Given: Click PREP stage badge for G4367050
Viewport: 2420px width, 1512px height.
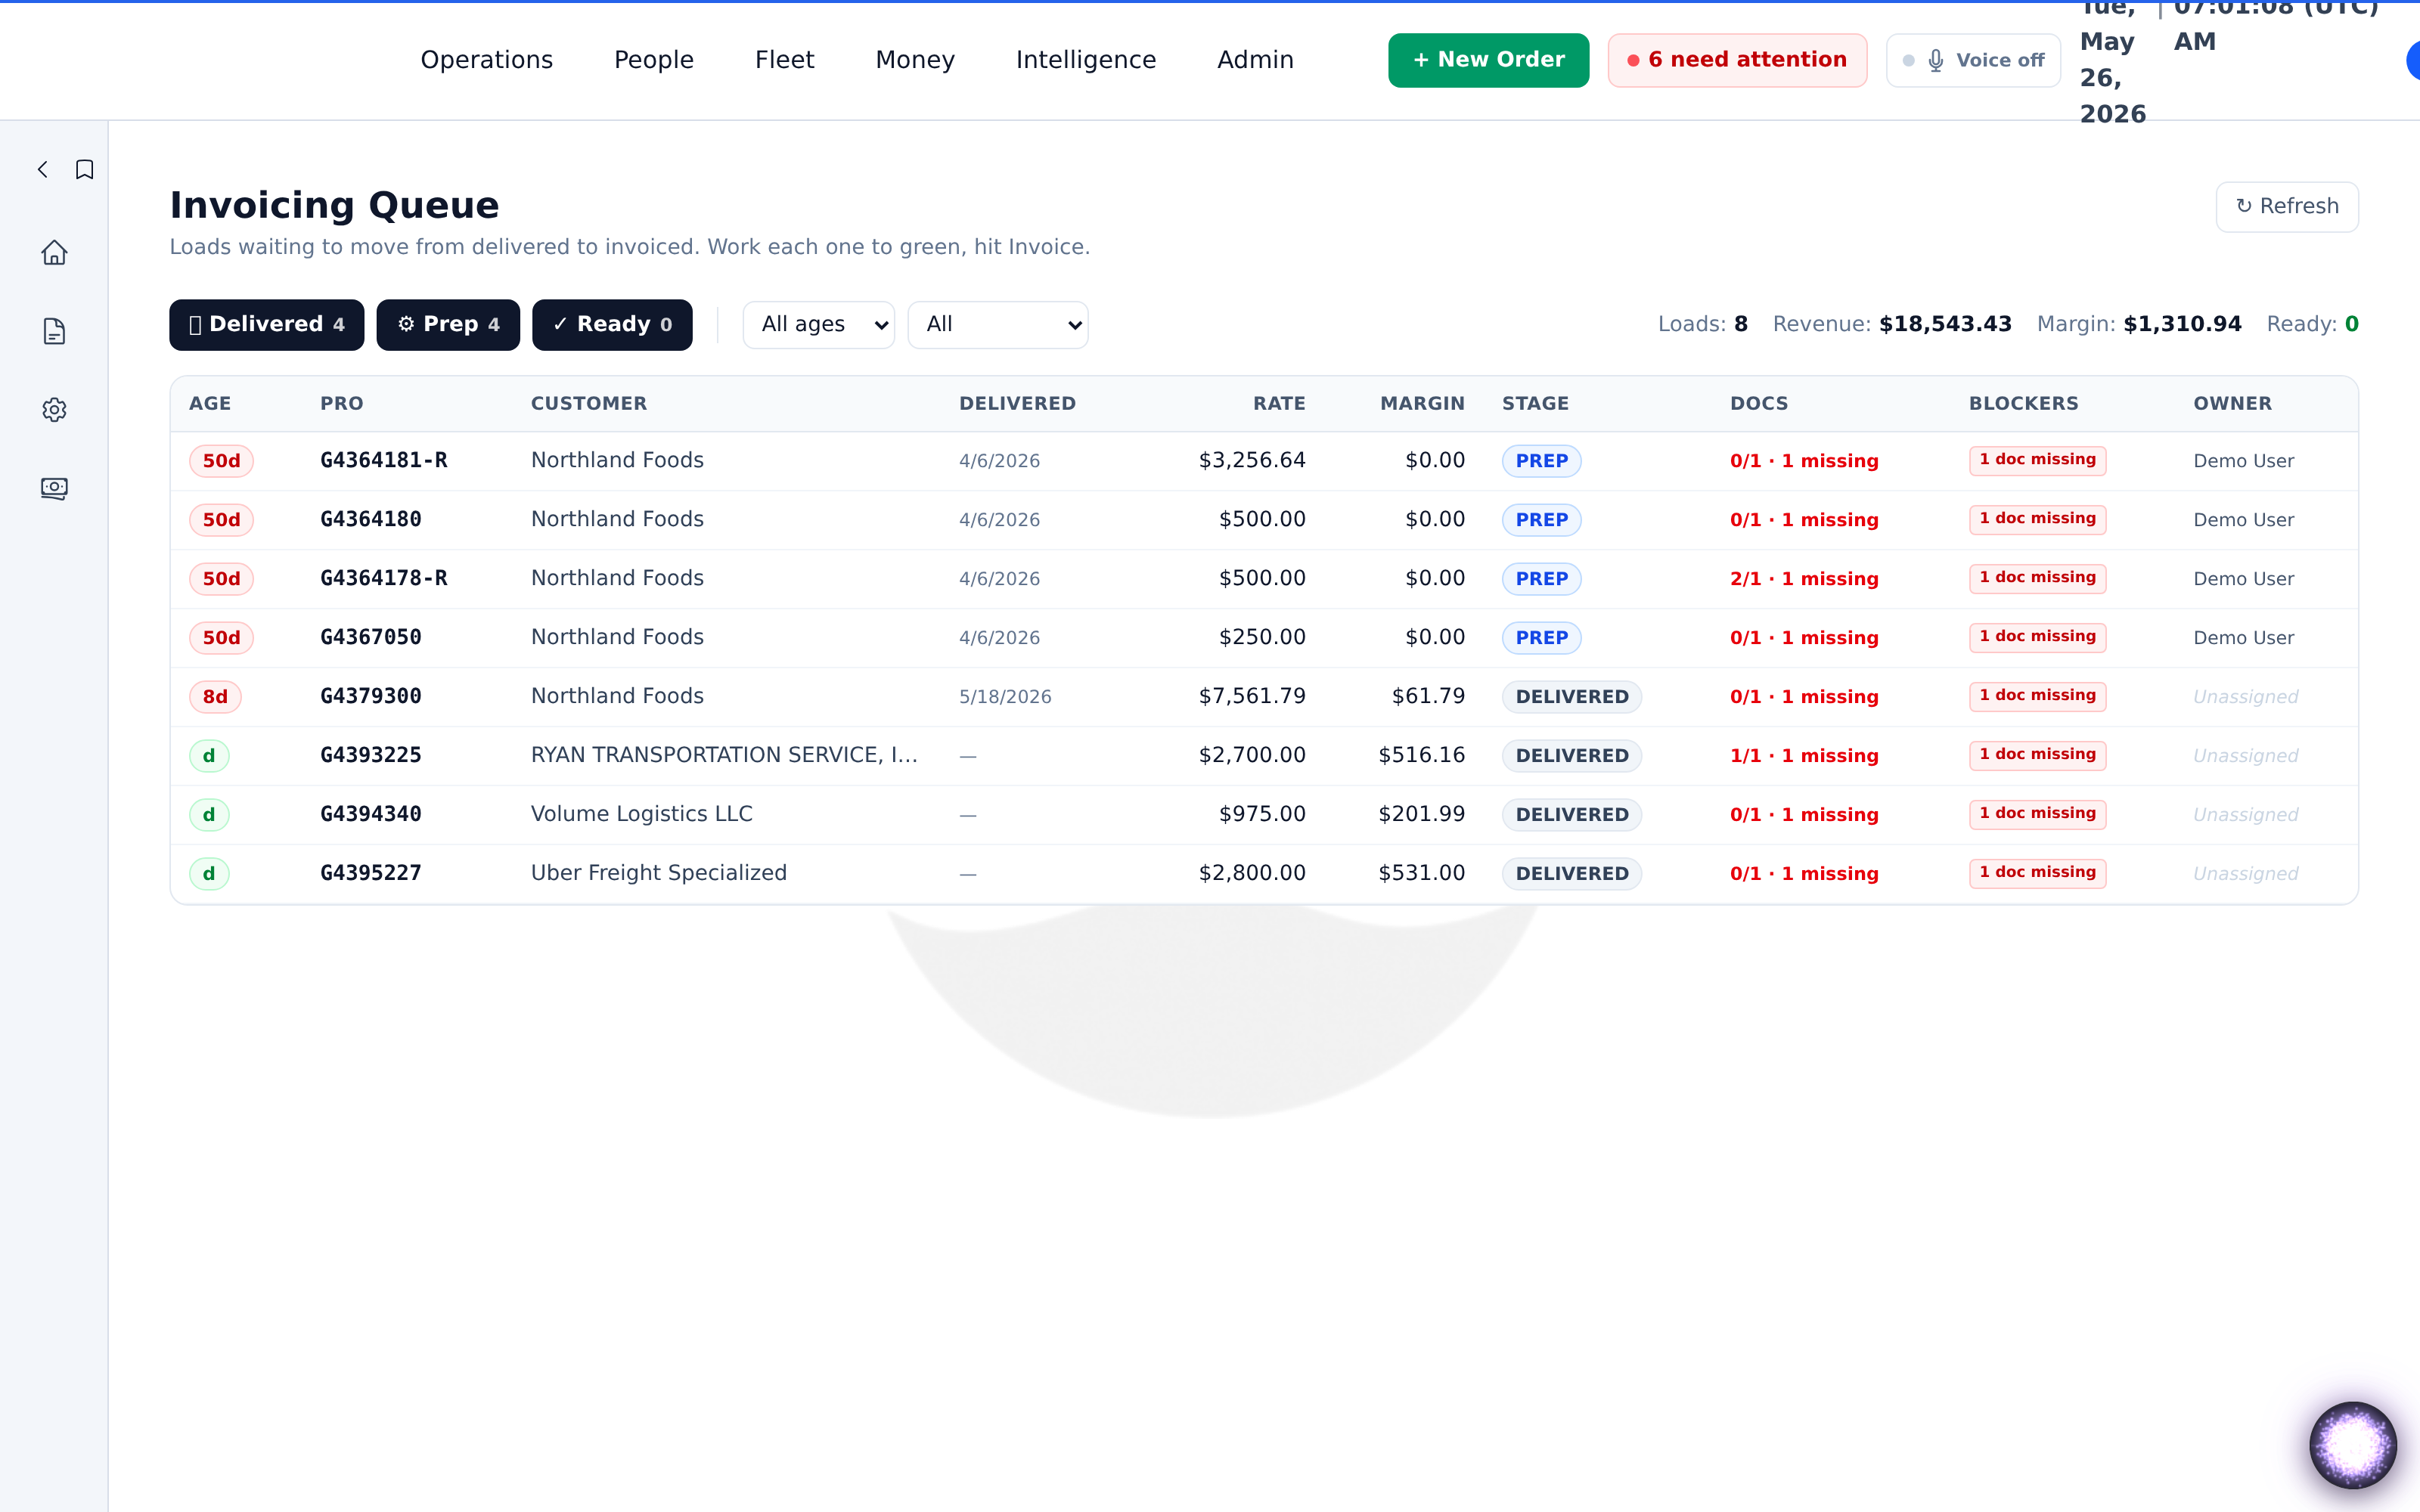Looking at the screenshot, I should [1541, 638].
